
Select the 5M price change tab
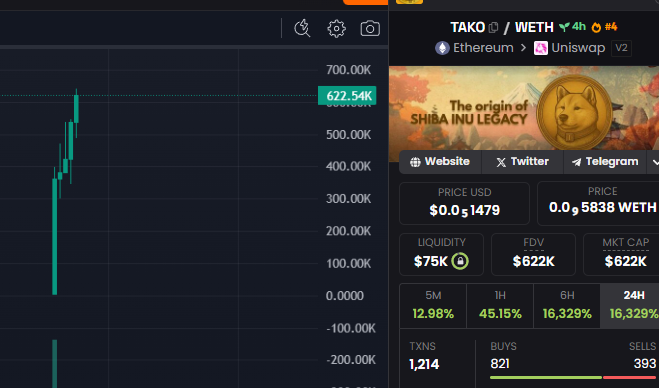(433, 306)
